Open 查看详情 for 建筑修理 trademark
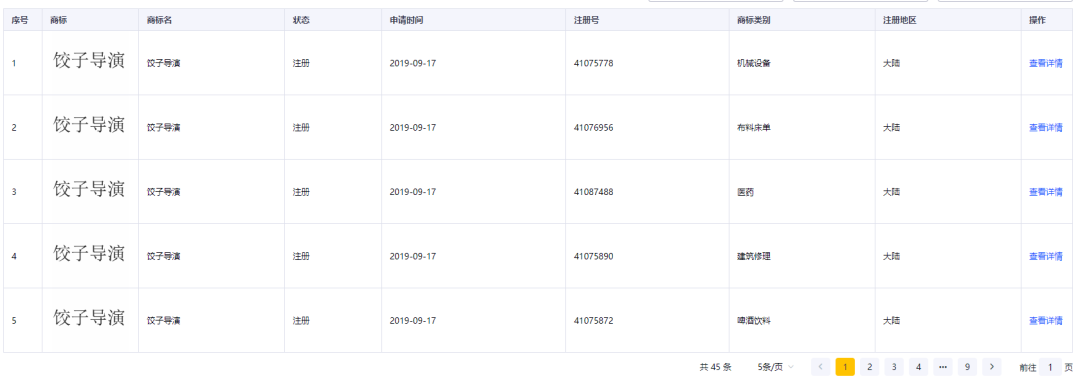This screenshot has width=1080, height=381. [x=1046, y=256]
